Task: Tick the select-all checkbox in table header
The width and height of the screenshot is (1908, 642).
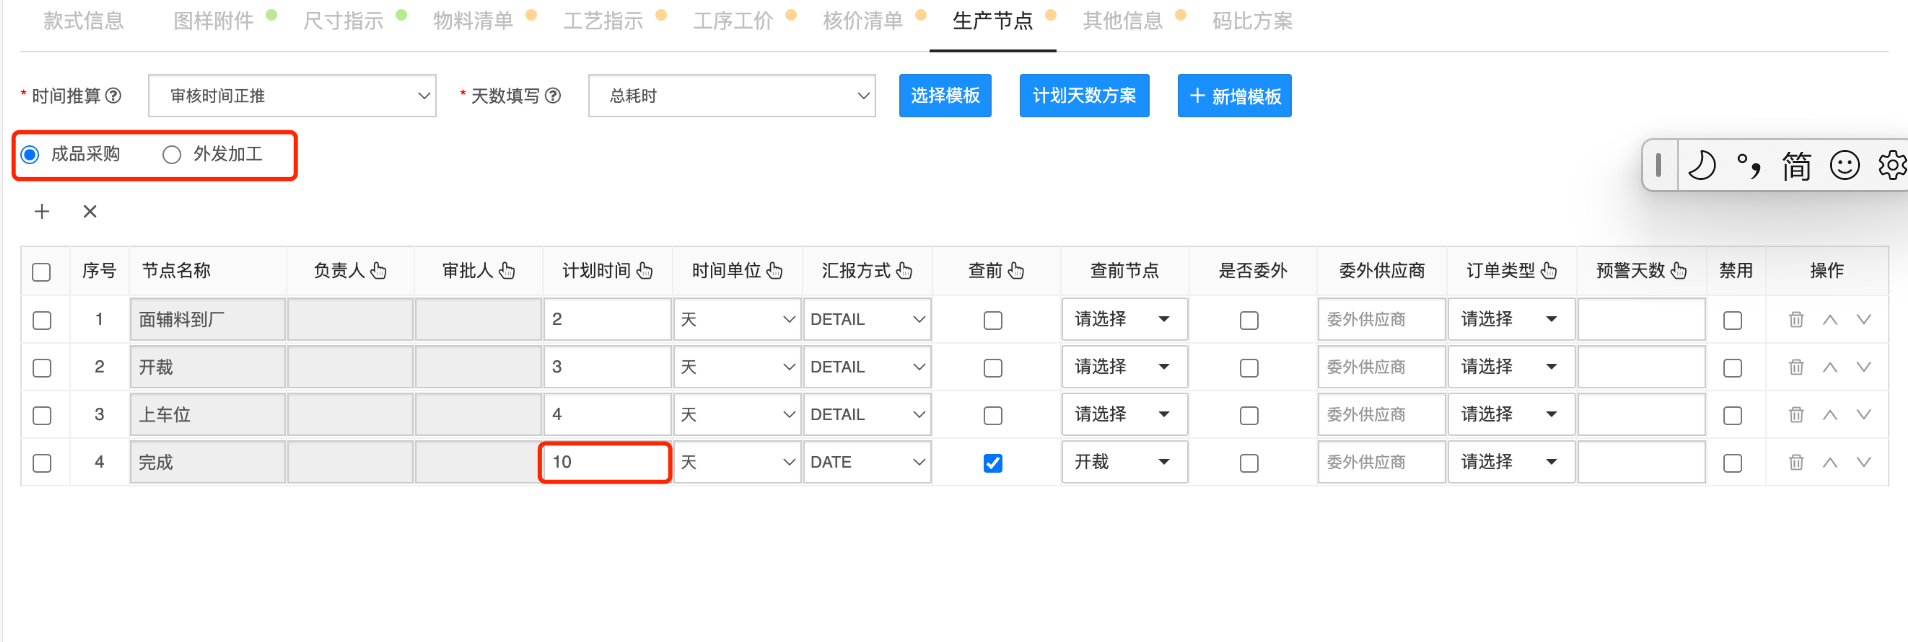Action: click(x=42, y=272)
